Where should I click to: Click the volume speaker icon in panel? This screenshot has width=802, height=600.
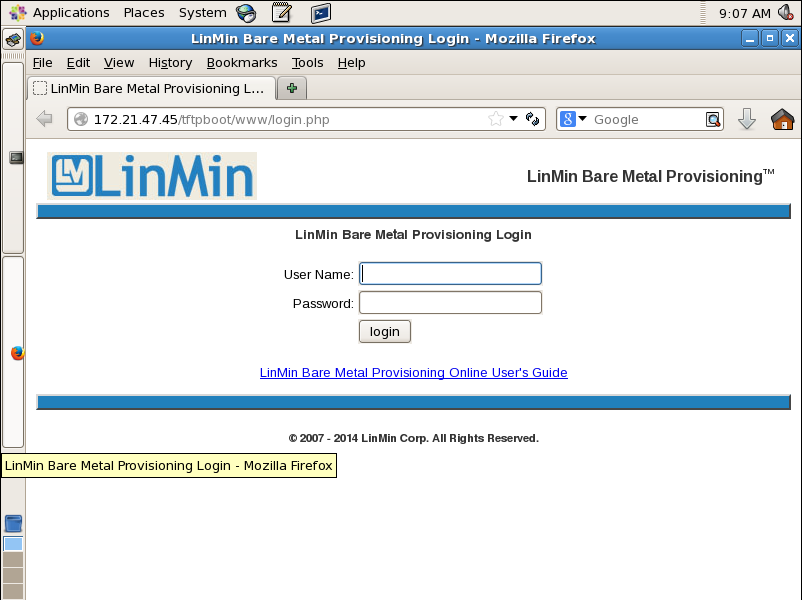click(786, 12)
